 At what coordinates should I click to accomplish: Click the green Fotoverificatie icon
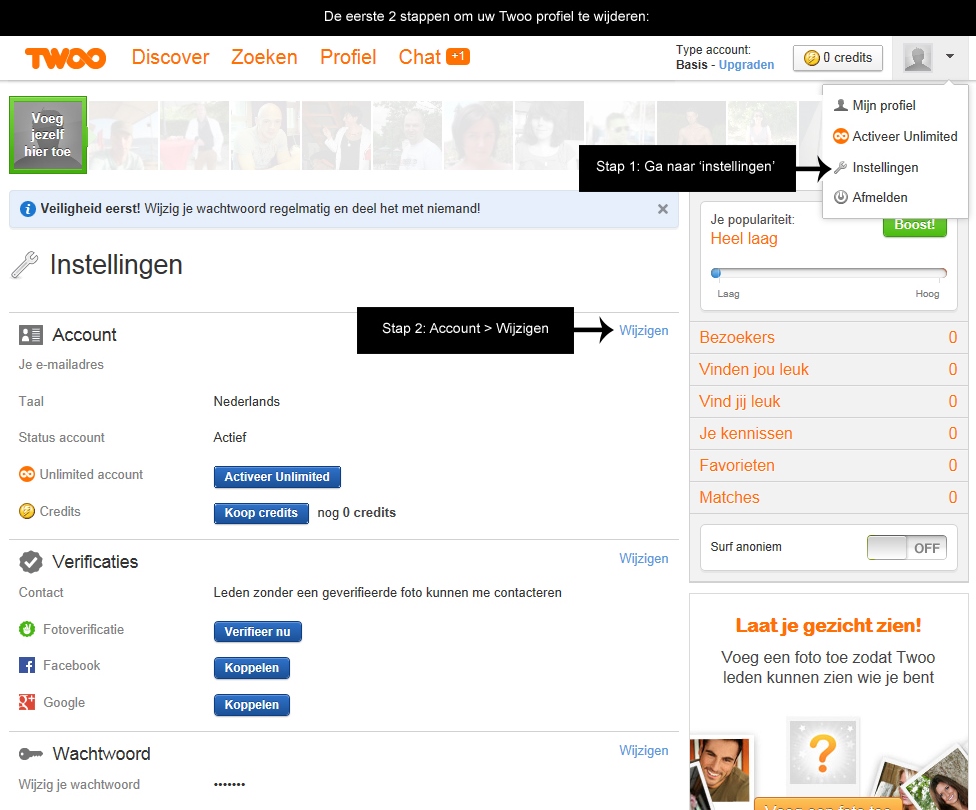(27, 629)
